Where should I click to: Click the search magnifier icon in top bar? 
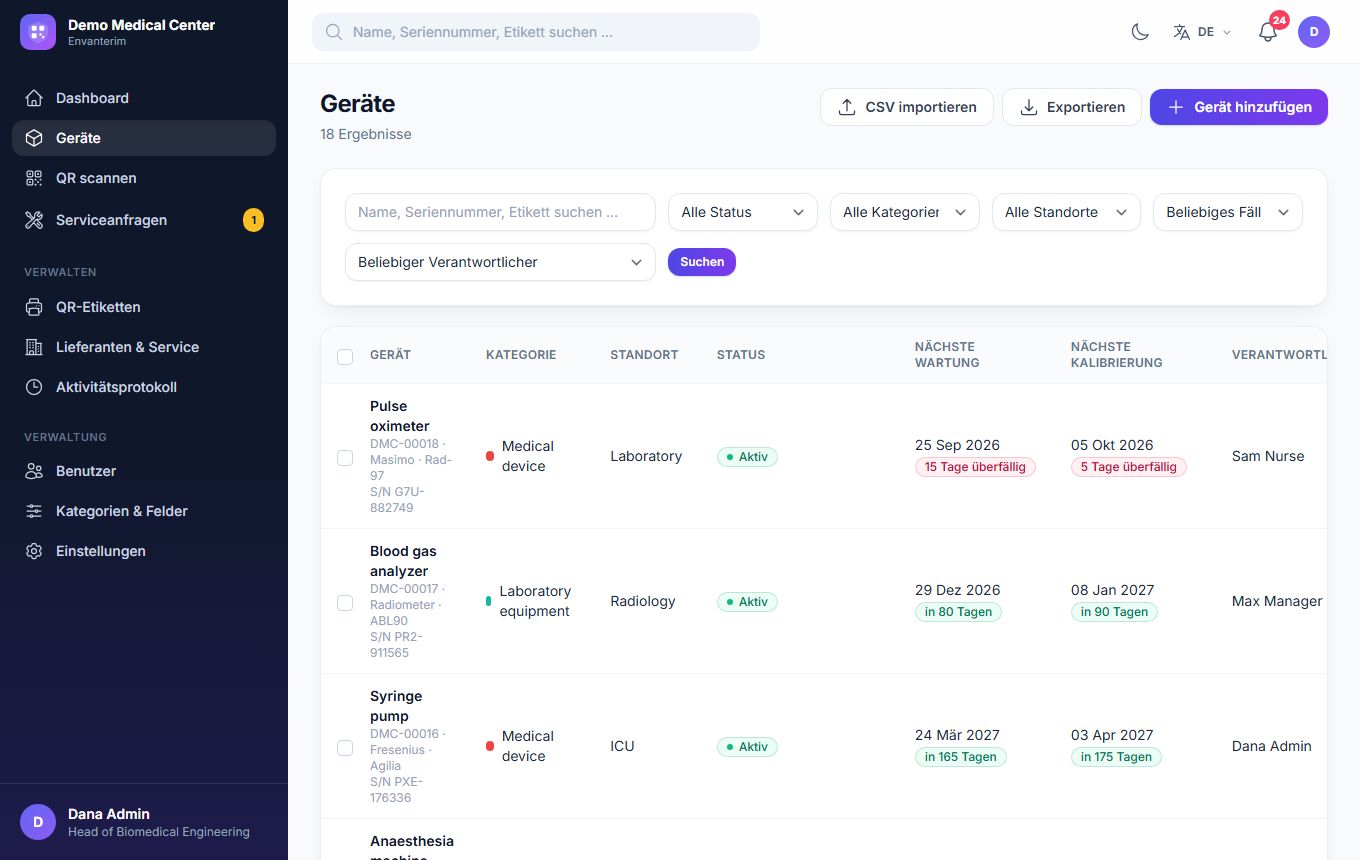334,32
